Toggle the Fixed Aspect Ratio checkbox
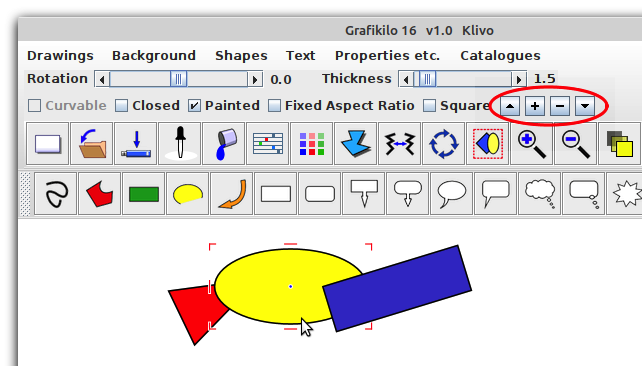Screen dimensions: 642x366 pos(274,106)
